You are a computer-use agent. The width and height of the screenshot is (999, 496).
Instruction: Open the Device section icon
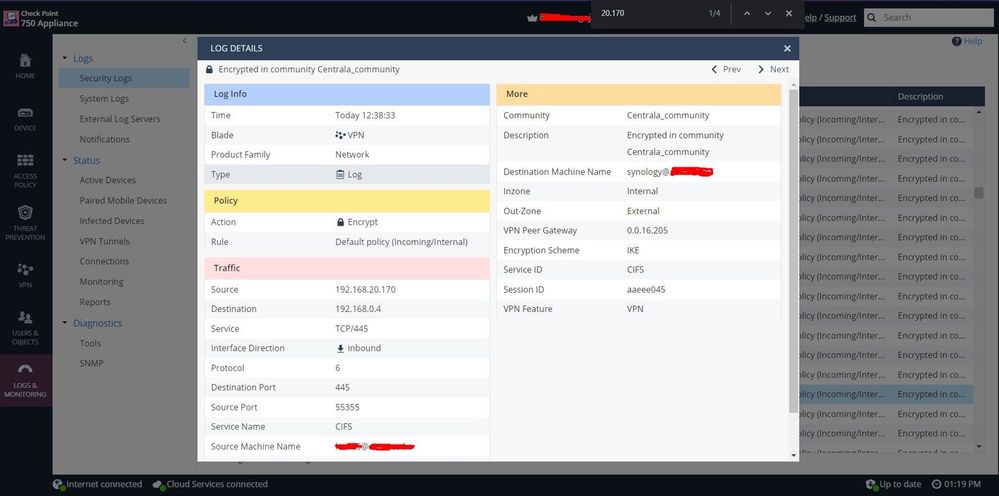25,118
